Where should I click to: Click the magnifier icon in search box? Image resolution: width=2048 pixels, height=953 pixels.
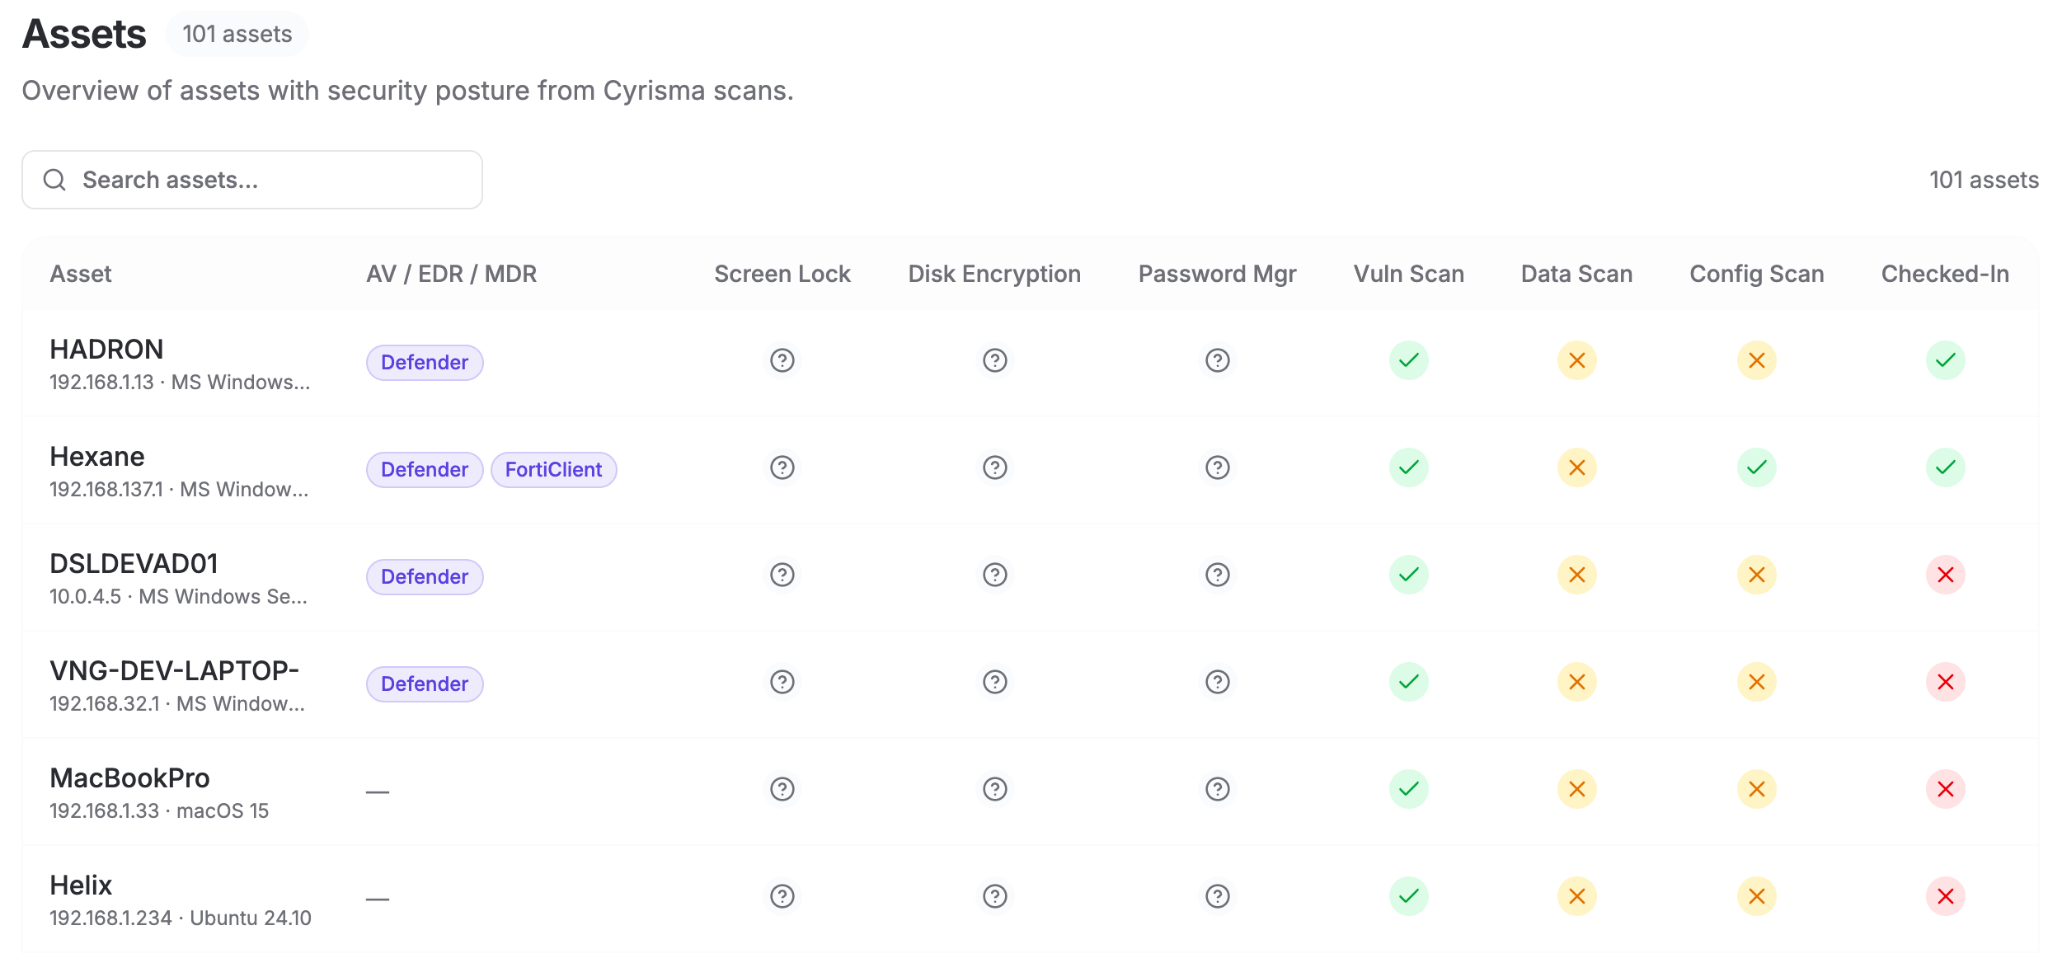coord(55,180)
